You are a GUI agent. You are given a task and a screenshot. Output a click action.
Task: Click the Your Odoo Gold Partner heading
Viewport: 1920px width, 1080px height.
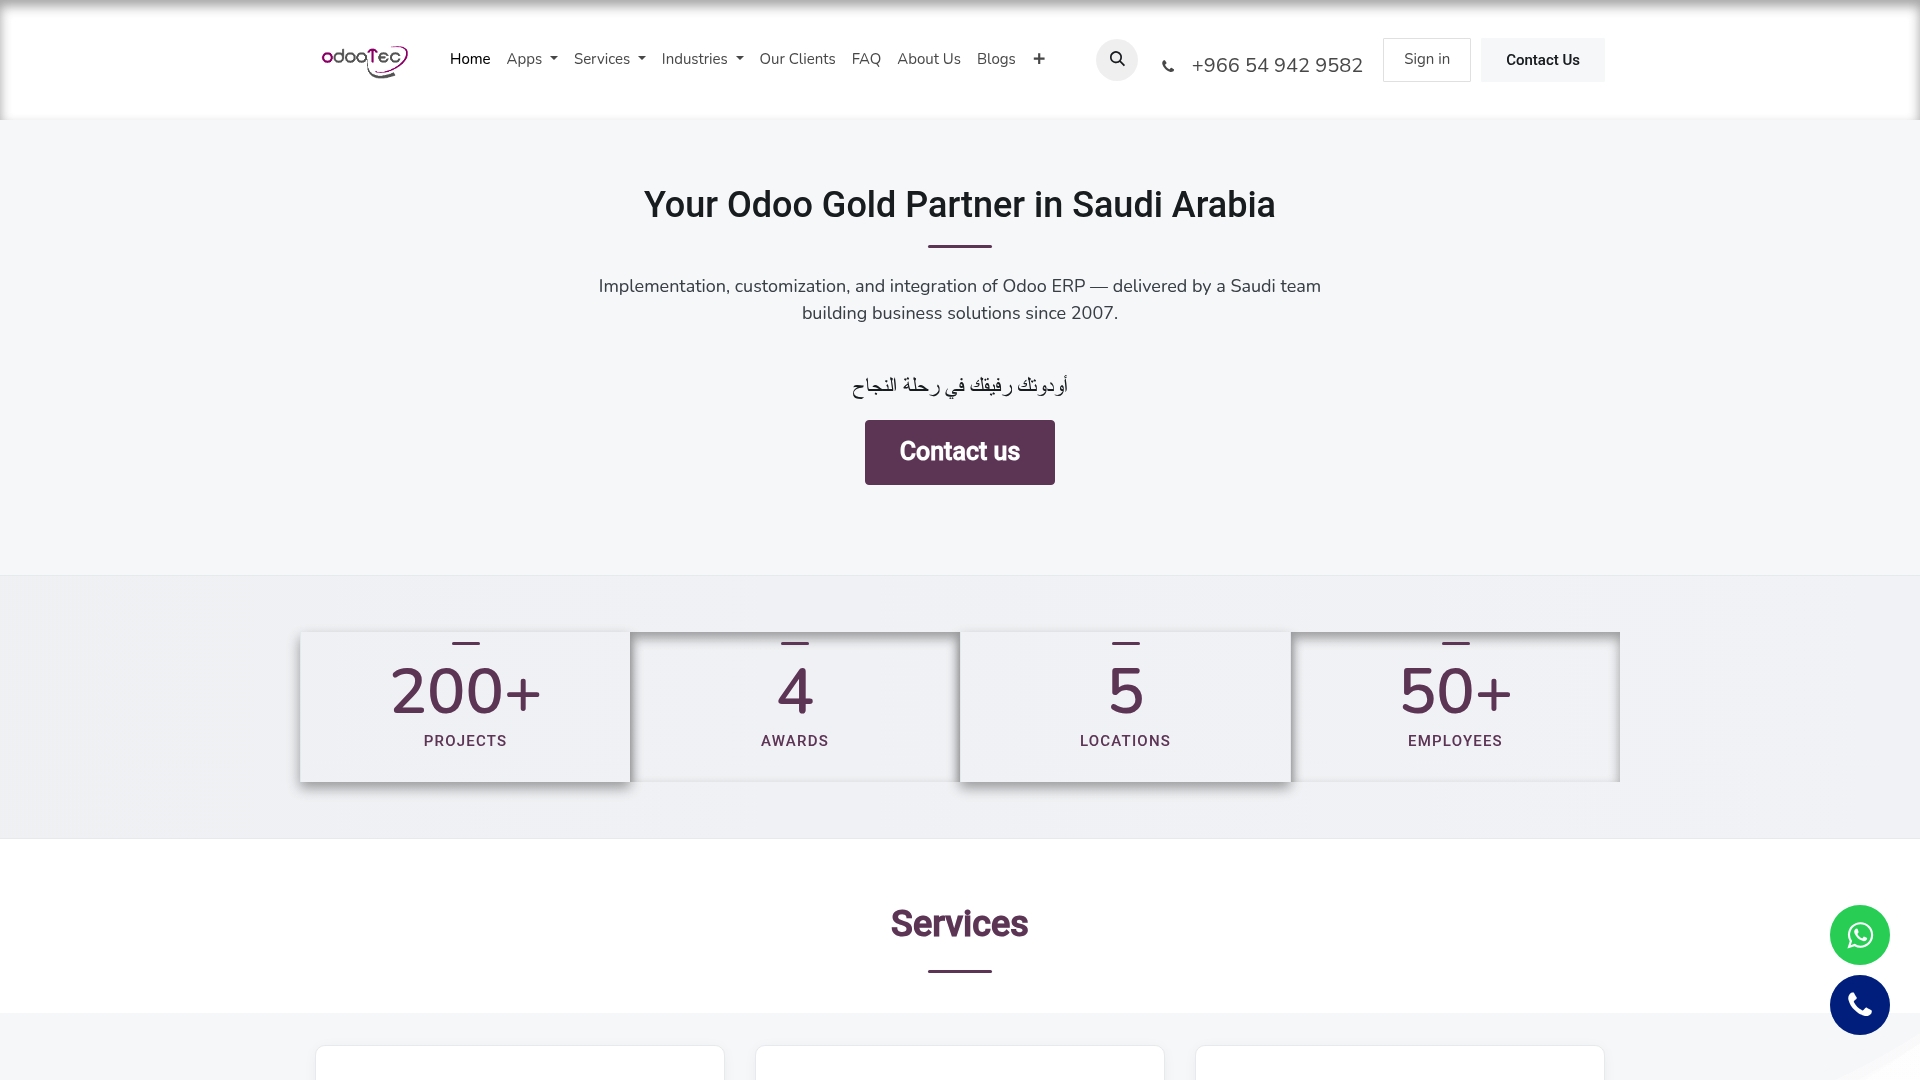(x=959, y=205)
